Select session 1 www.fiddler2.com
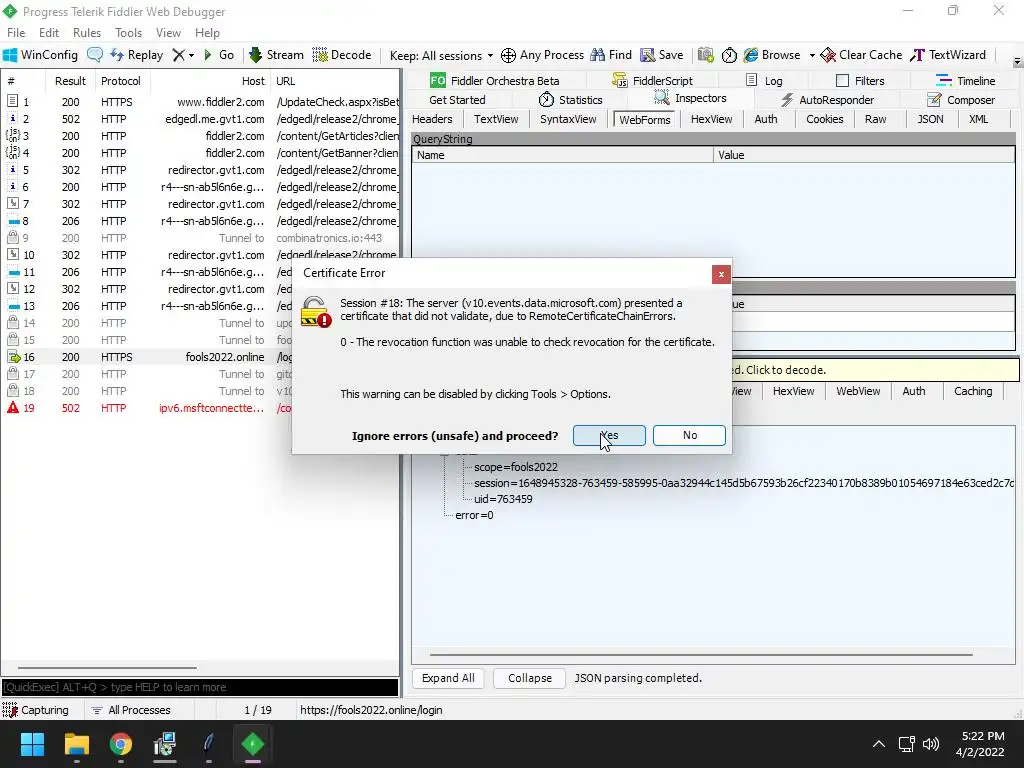Viewport: 1024px width, 768px height. [x=199, y=102]
